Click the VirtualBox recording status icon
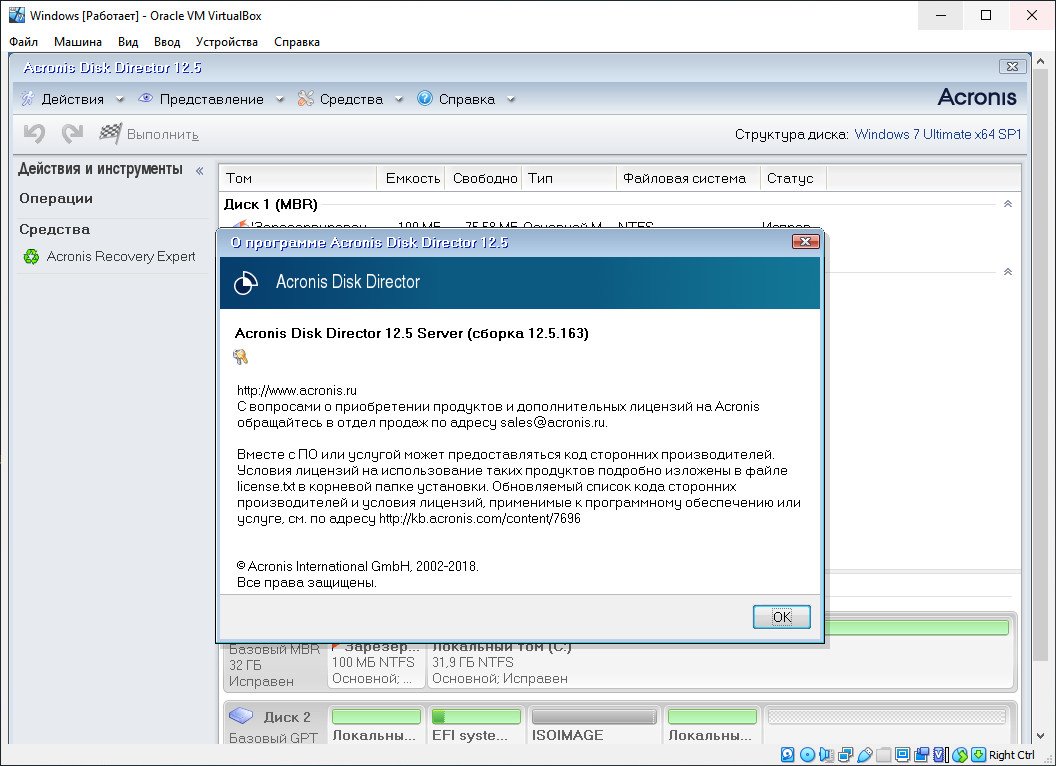This screenshot has height=766, width=1056. [921, 755]
